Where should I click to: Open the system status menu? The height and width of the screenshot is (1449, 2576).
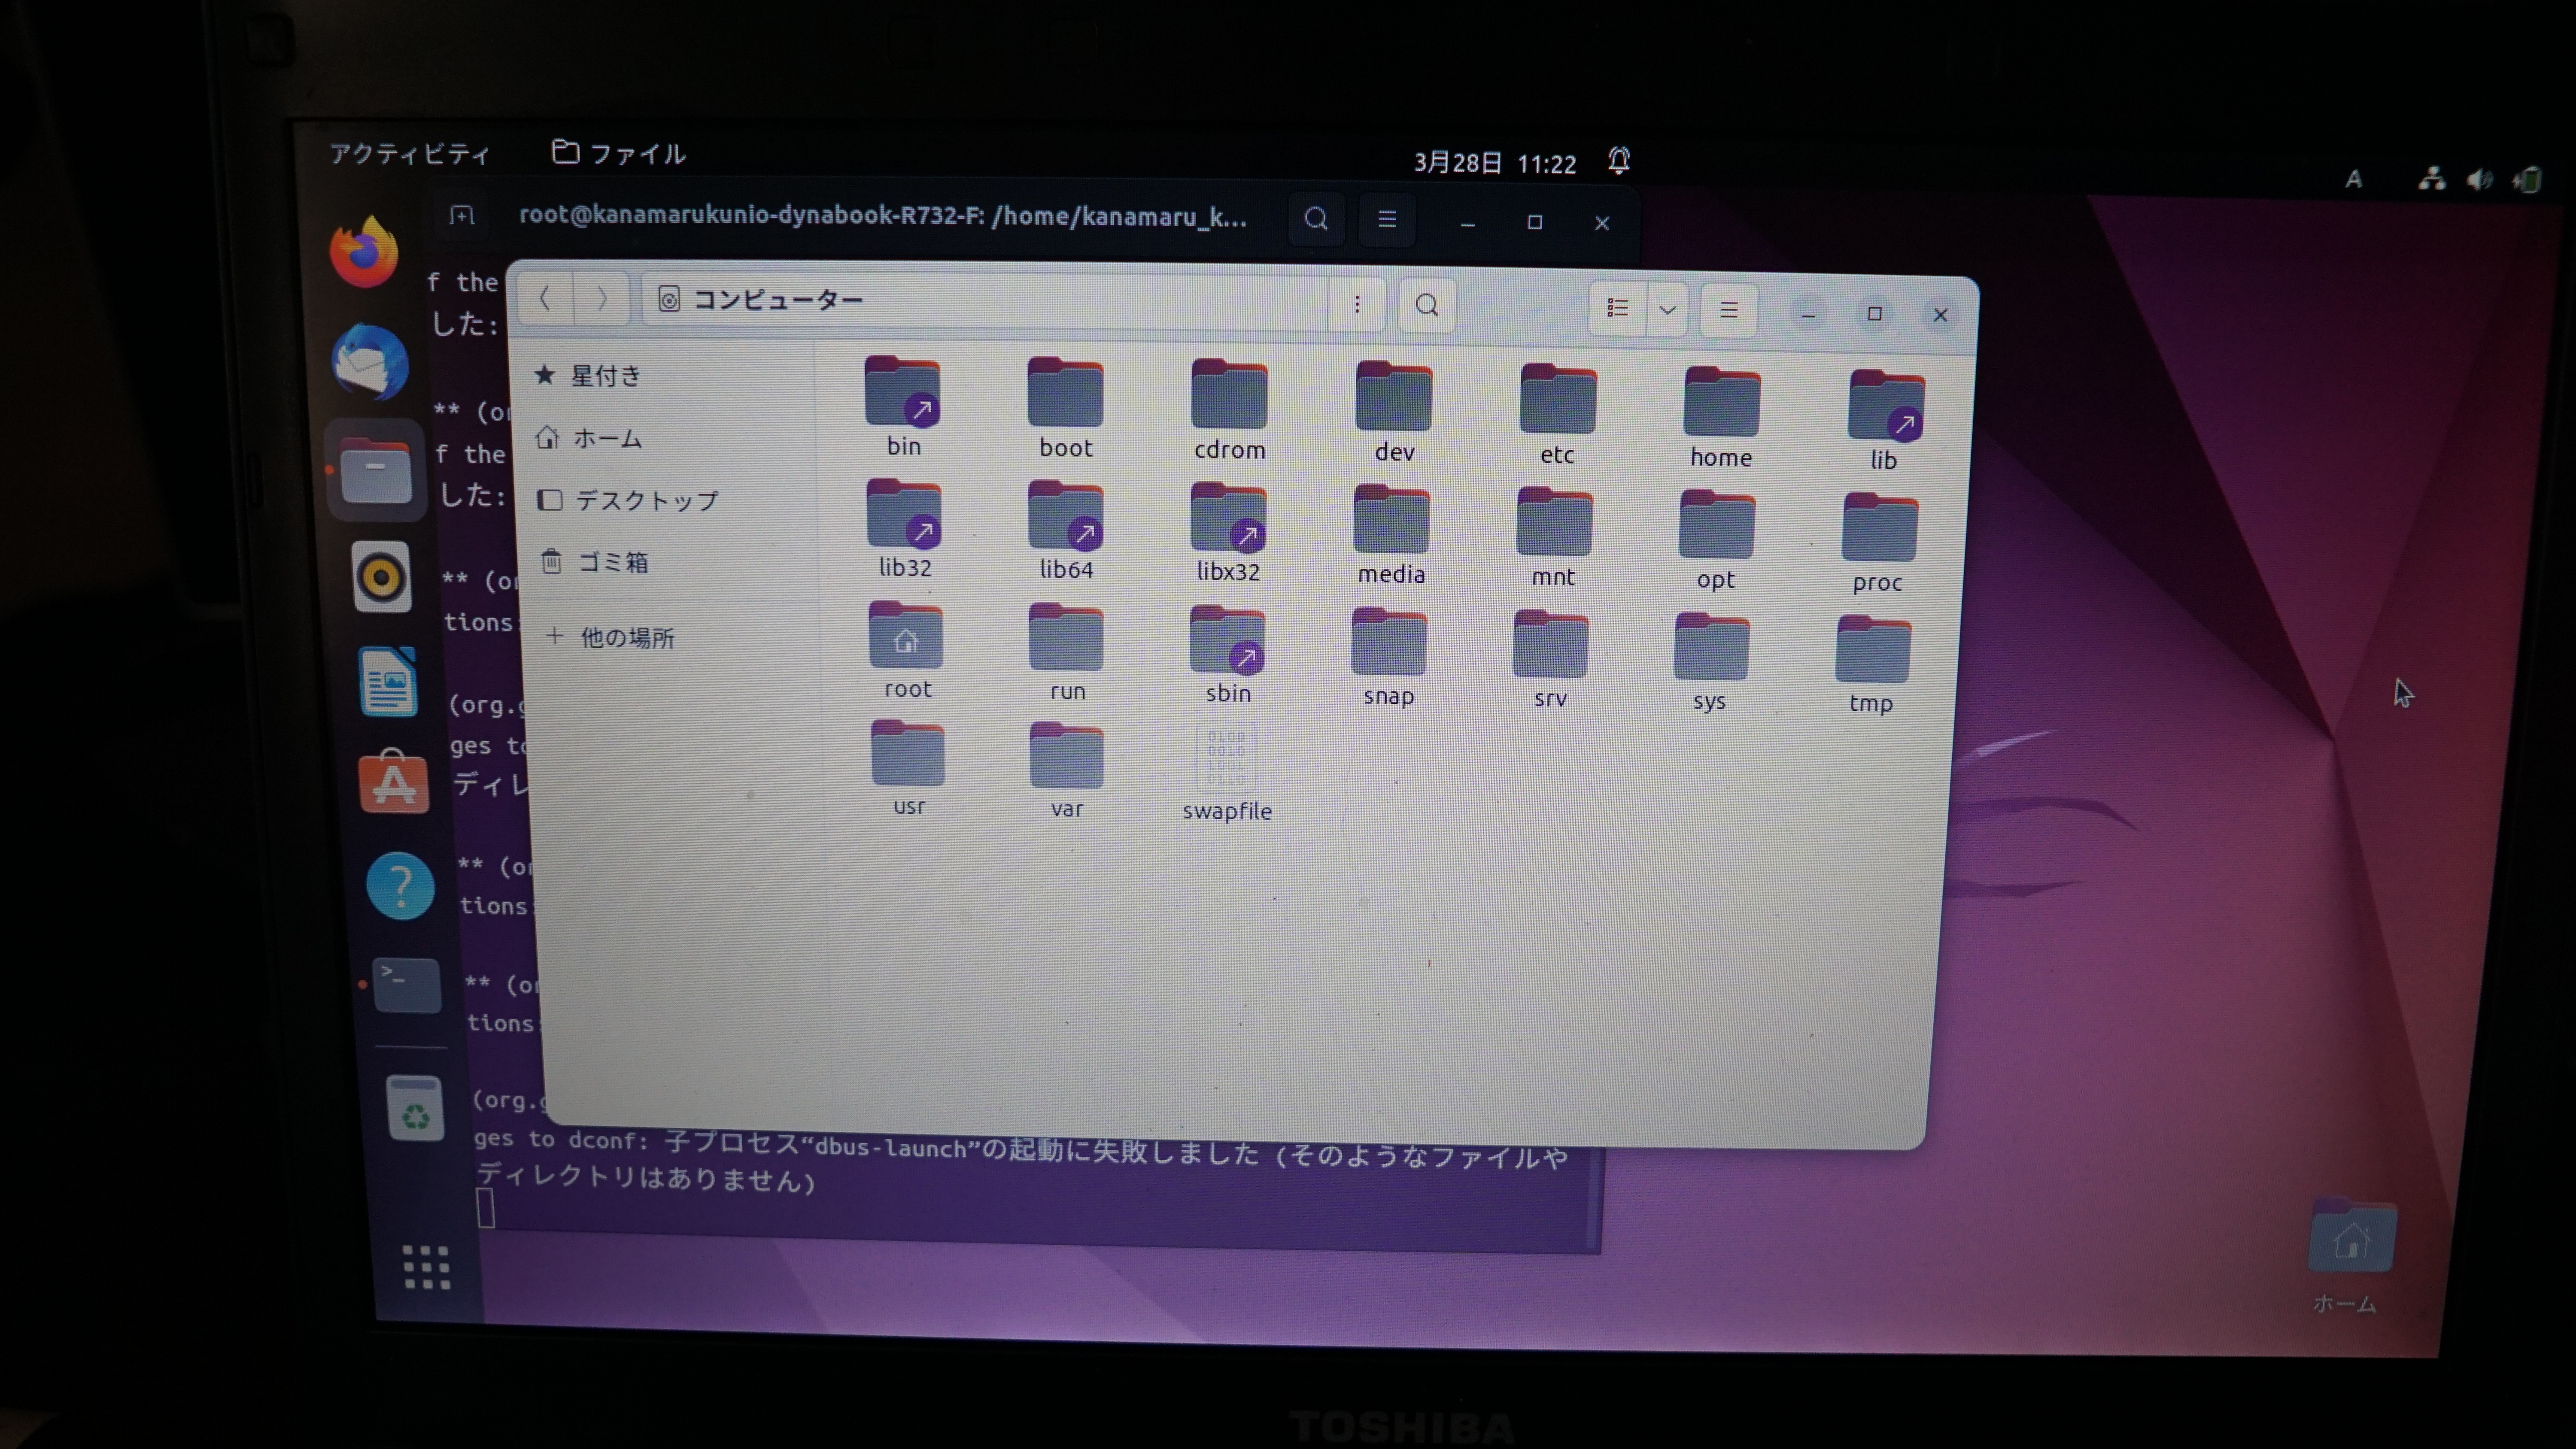click(x=2479, y=180)
